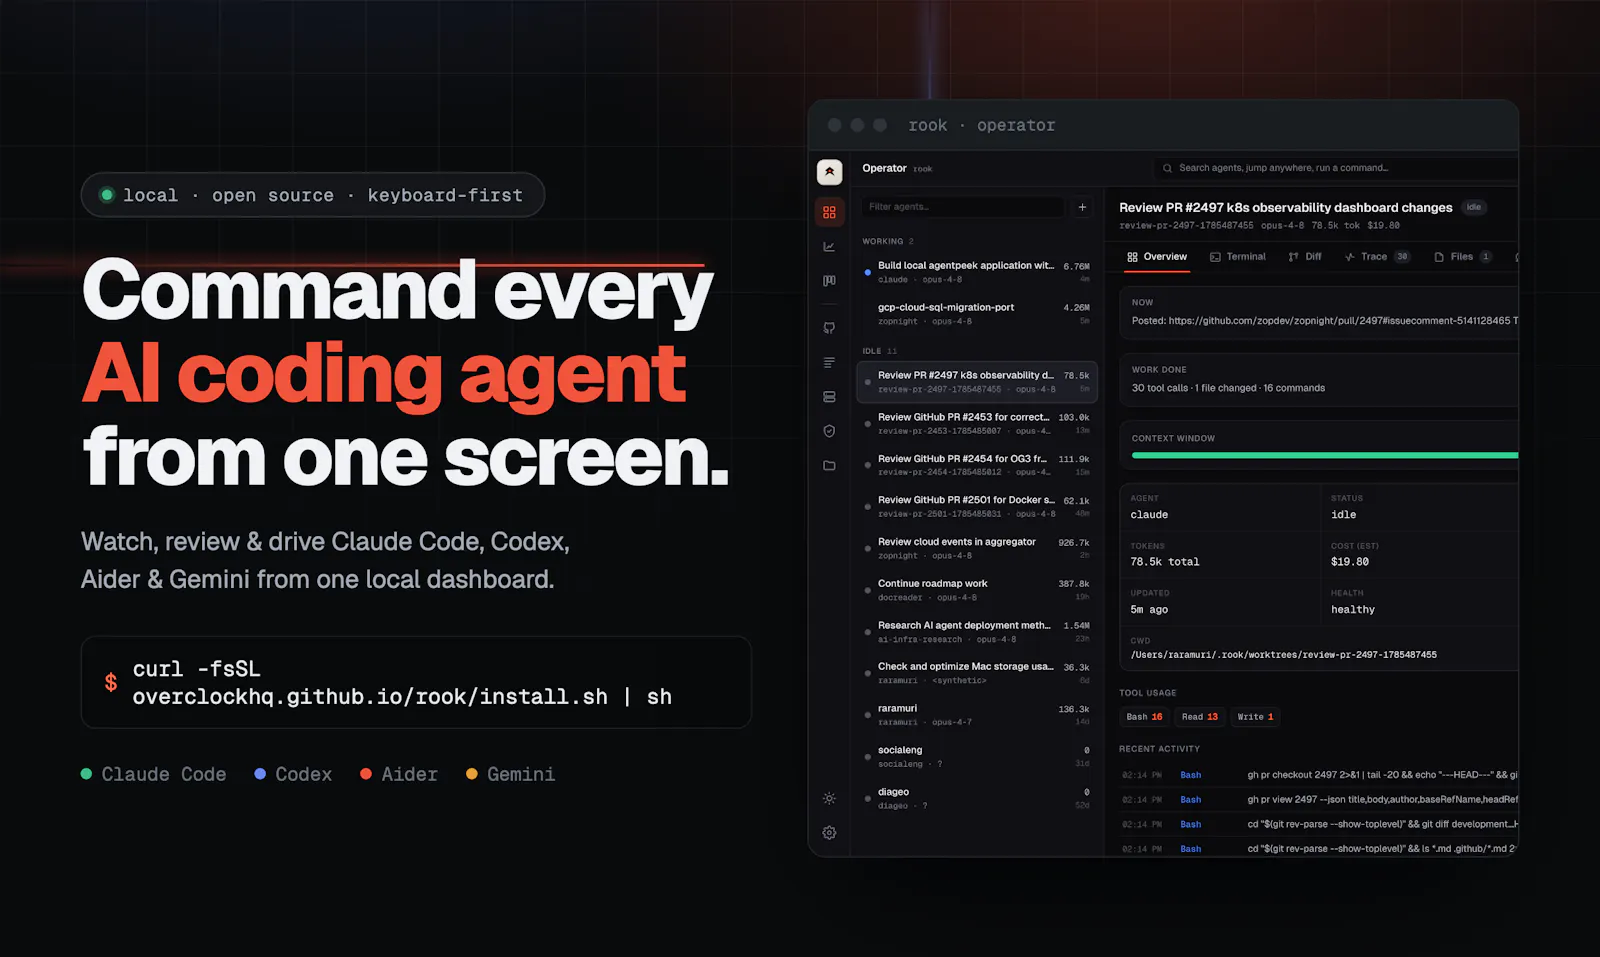Click the red Aider legend label
Viewport: 1600px width, 957px height.
409,774
